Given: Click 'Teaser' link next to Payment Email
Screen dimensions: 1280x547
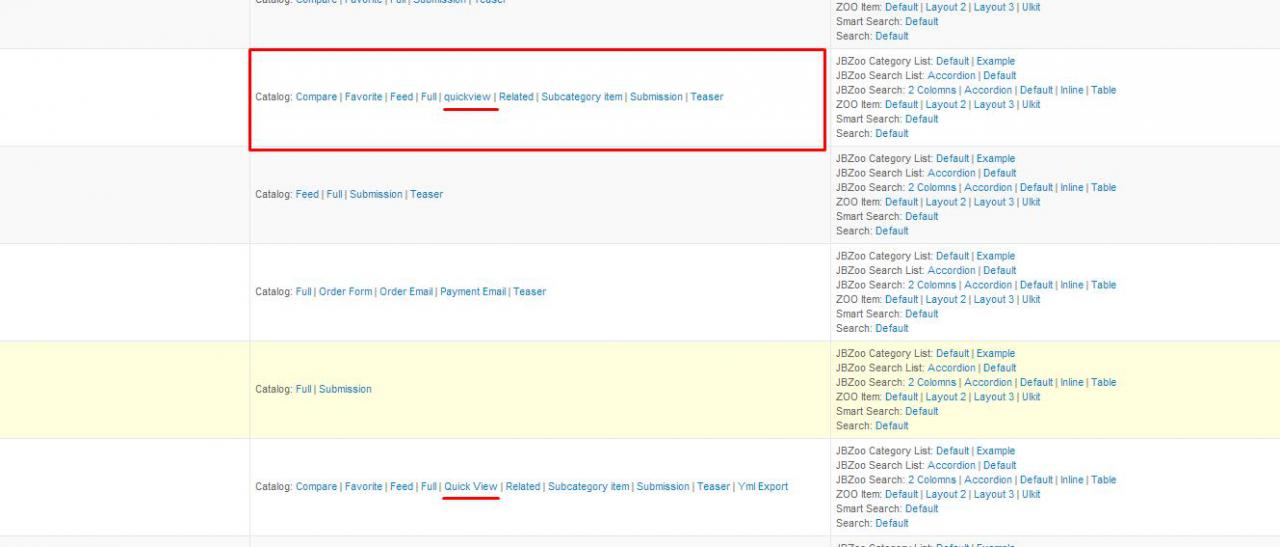Looking at the screenshot, I should pyautogui.click(x=530, y=292).
